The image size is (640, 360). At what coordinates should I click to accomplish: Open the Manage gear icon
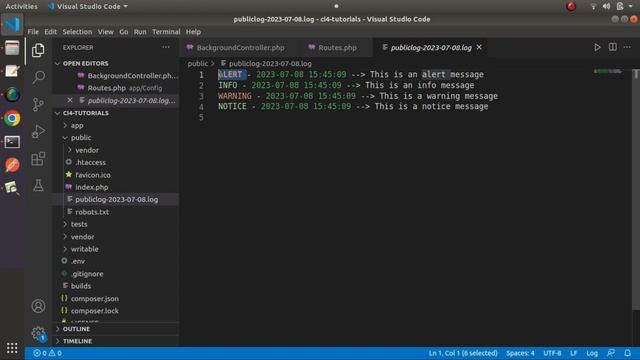(38, 333)
